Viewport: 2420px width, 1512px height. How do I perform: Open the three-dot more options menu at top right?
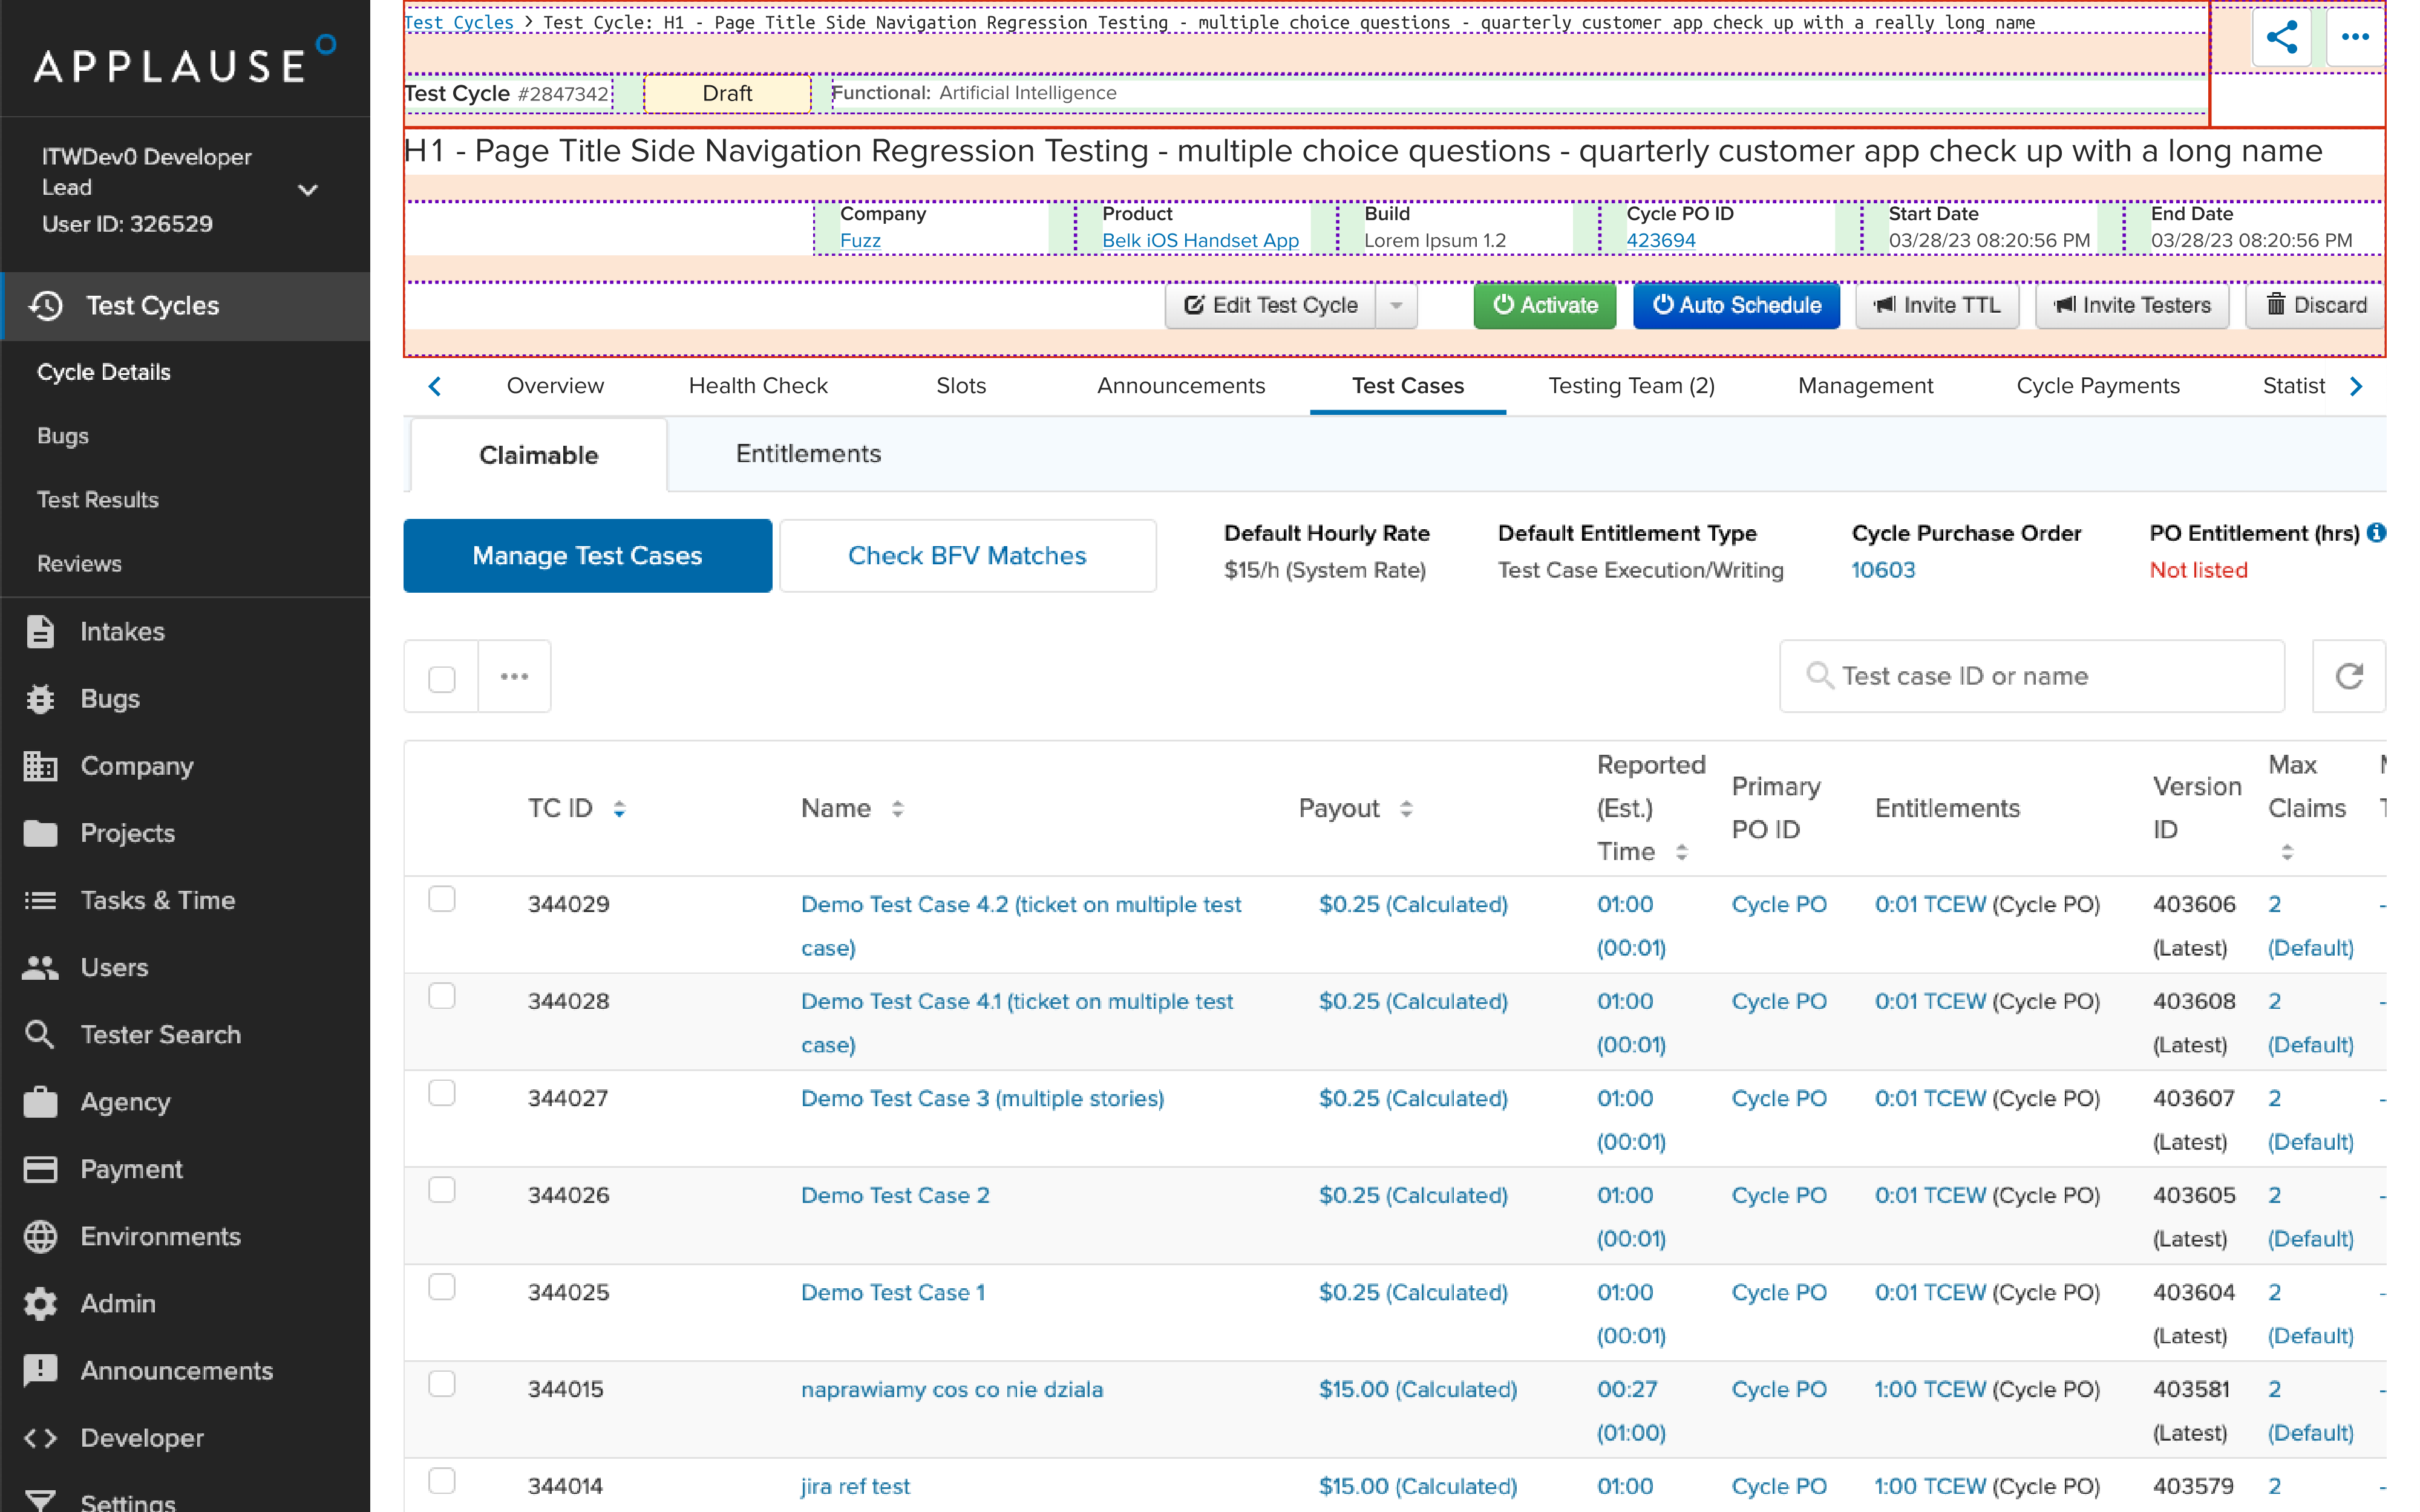[x=2355, y=37]
